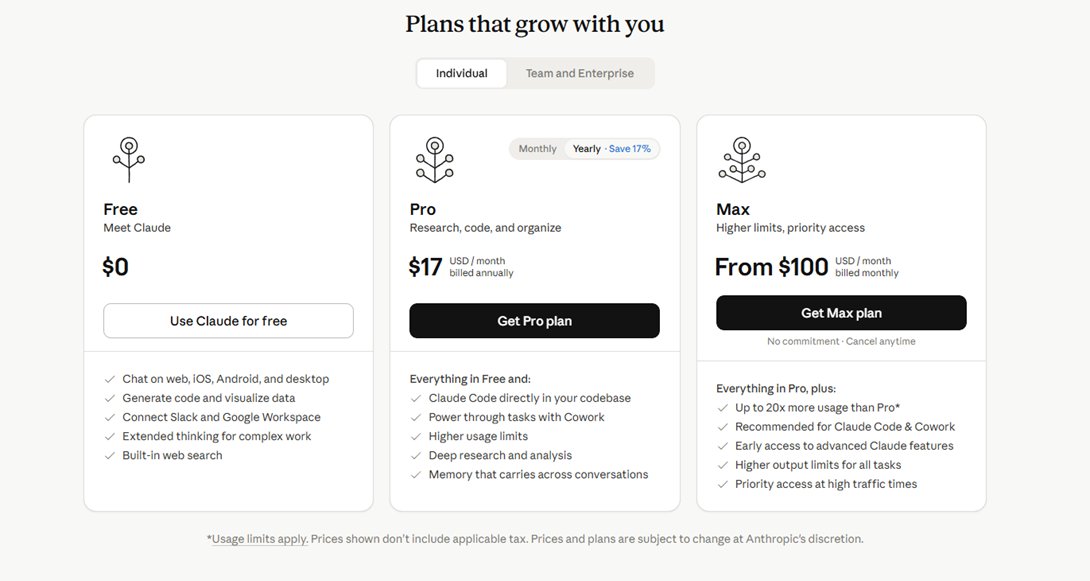
Task: Click checkmark beside Generate code and visualize data
Action: point(110,398)
